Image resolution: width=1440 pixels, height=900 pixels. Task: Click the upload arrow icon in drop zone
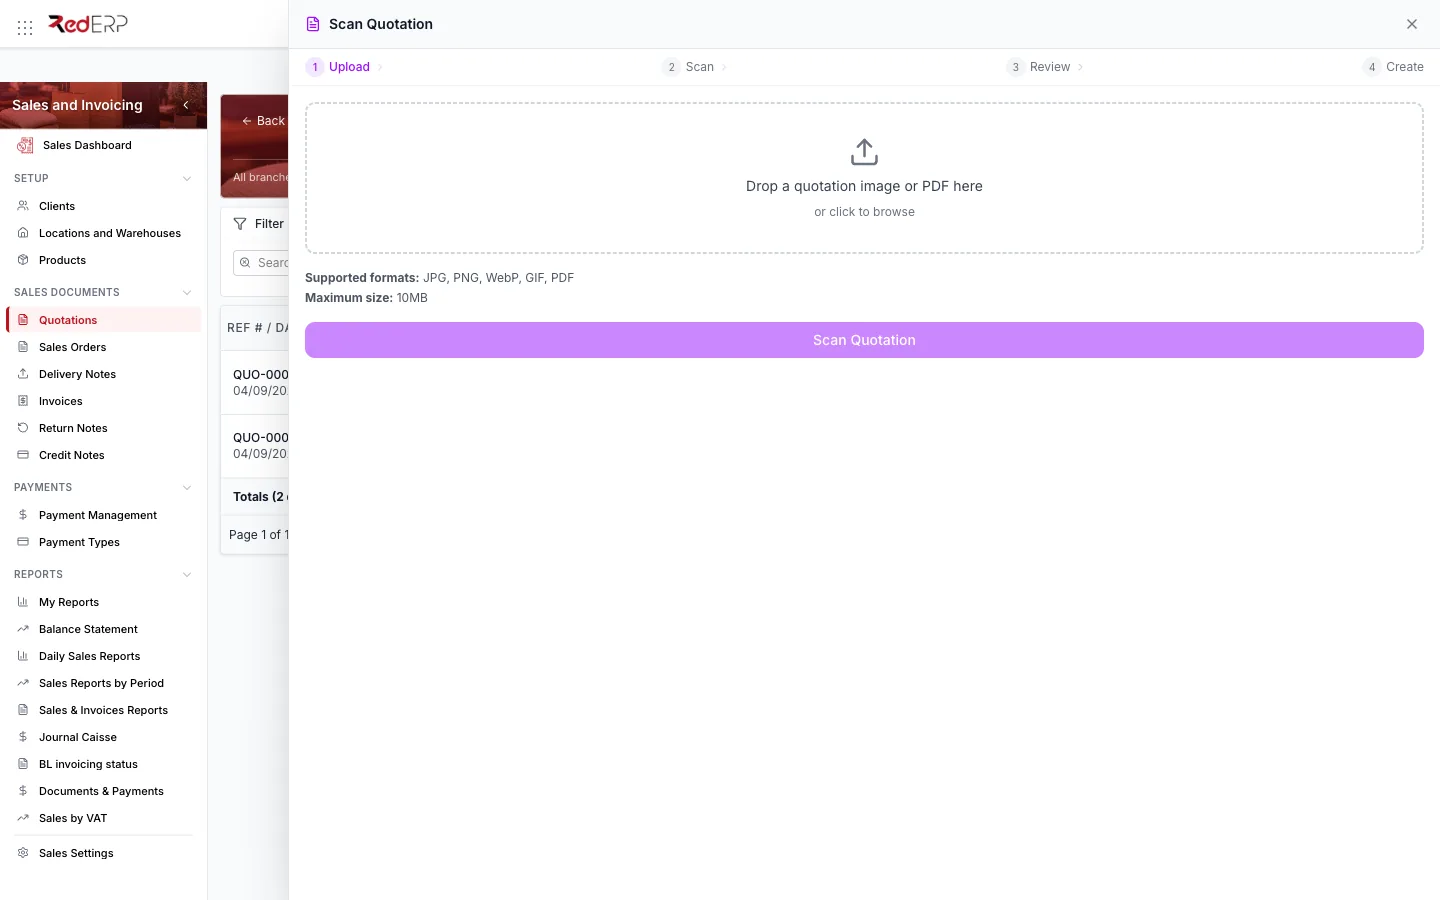coord(864,152)
